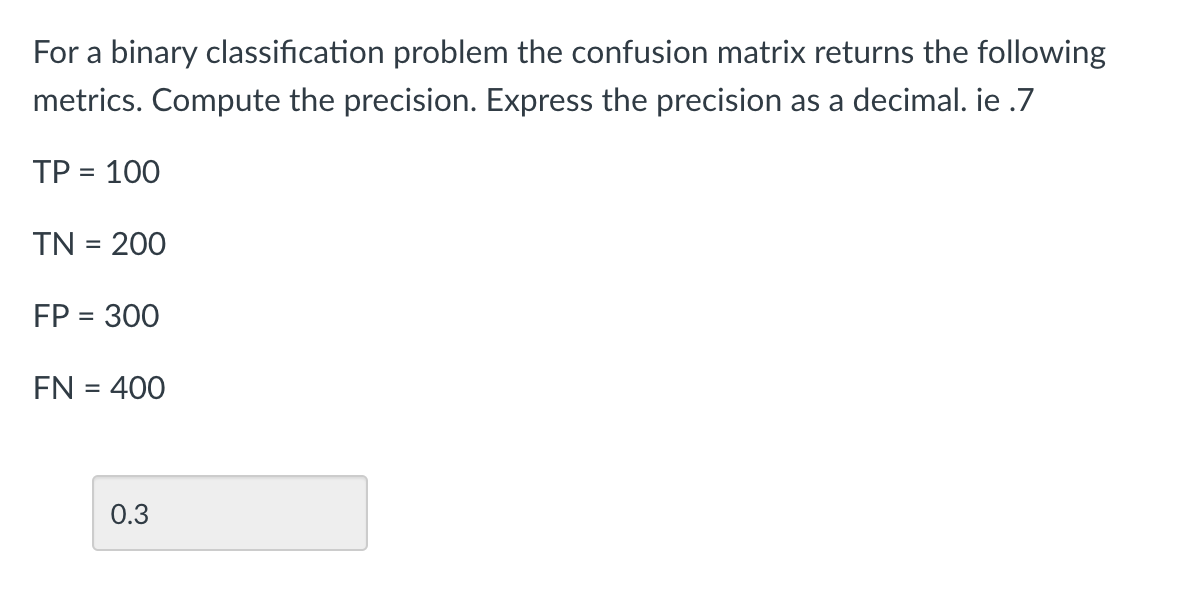The height and width of the screenshot is (614, 1194).
Task: Click the TP = 100 metric line
Action: (x=95, y=171)
